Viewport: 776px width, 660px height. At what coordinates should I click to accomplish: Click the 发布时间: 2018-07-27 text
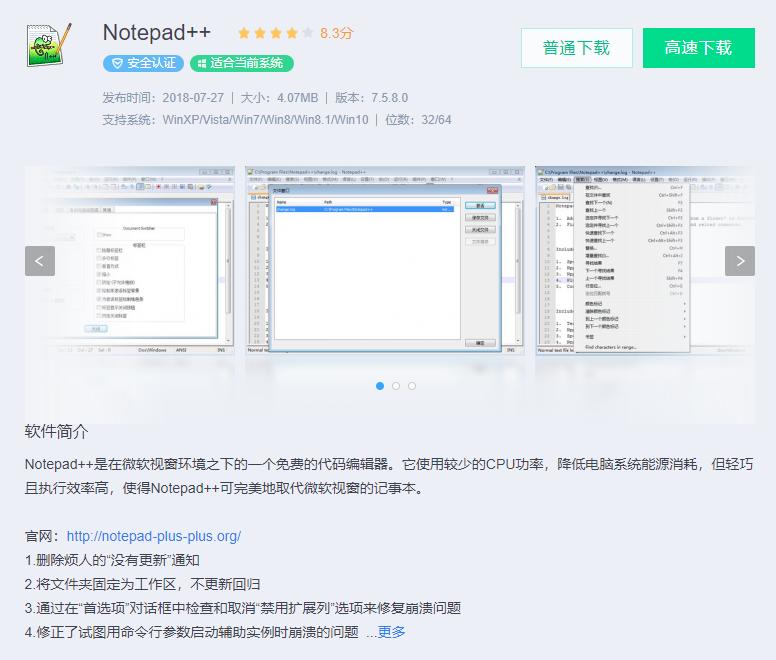(x=163, y=97)
